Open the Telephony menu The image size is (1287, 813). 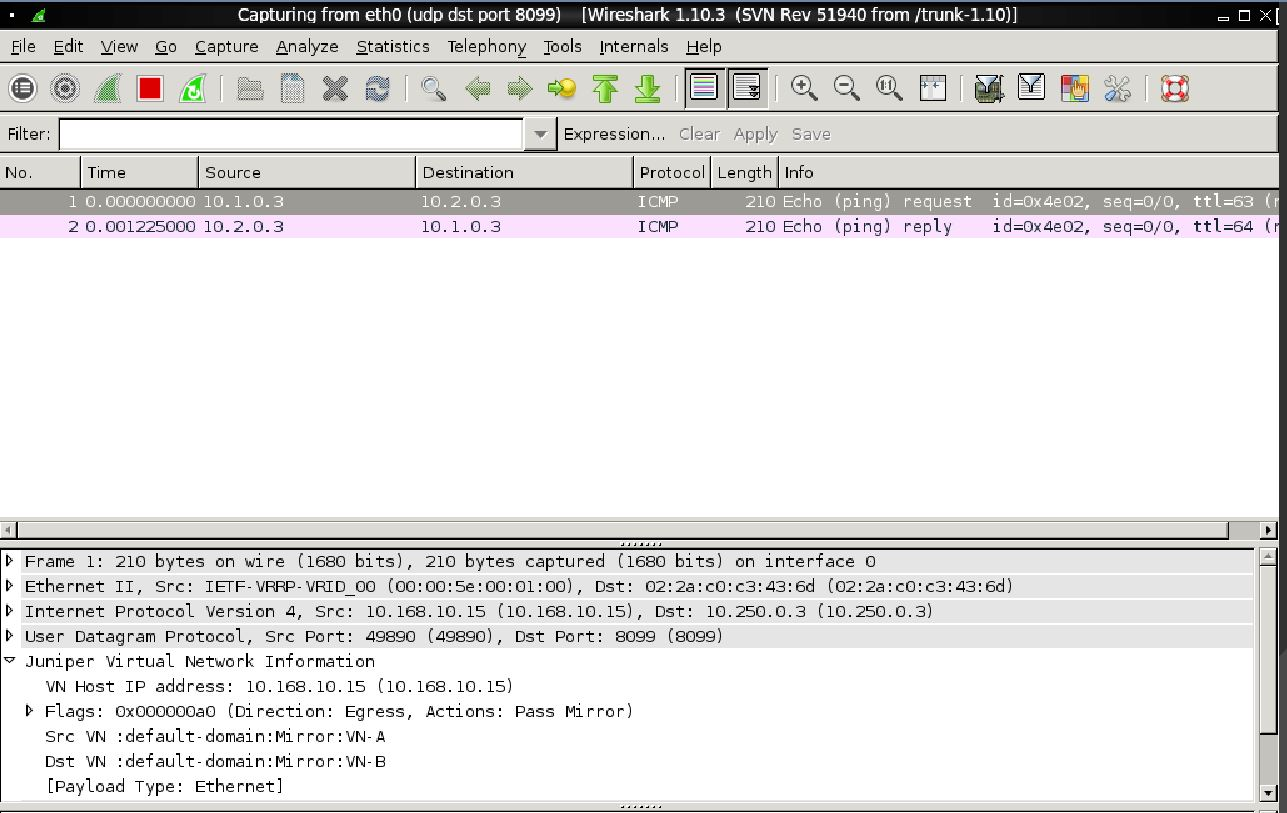(486, 46)
